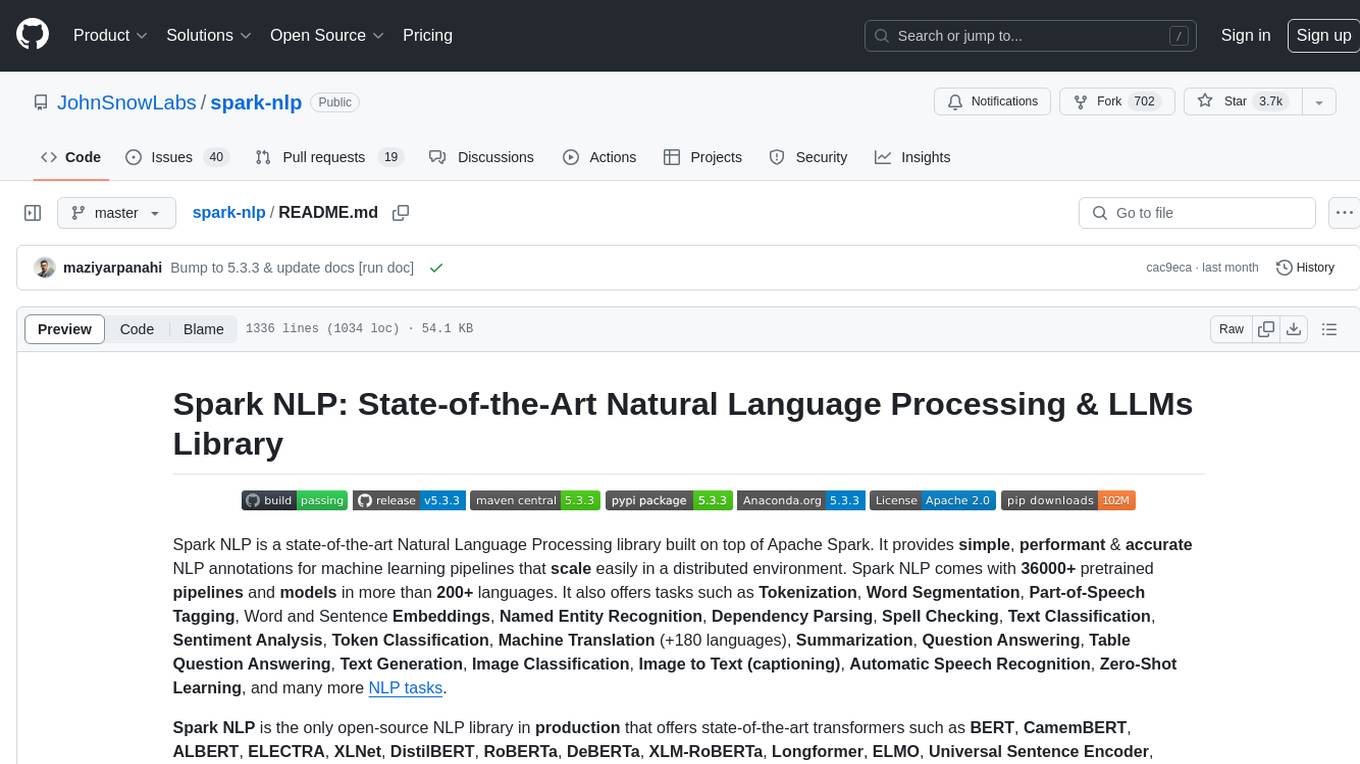Image resolution: width=1360 pixels, height=764 pixels.
Task: Open the JohnSnowLabs organization page
Action: [x=126, y=102]
